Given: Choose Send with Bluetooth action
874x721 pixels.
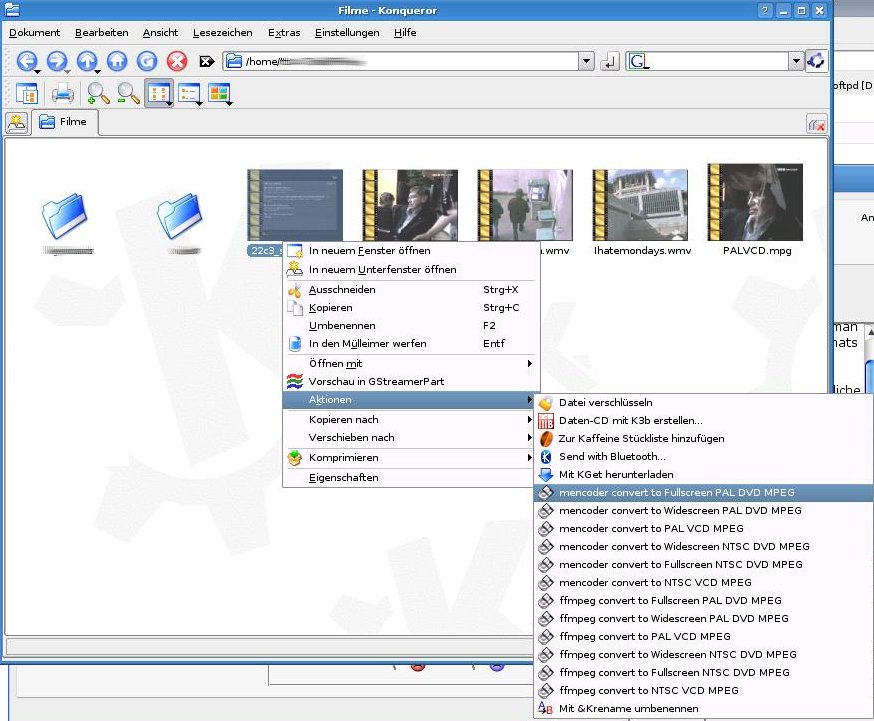Looking at the screenshot, I should 703,457.
